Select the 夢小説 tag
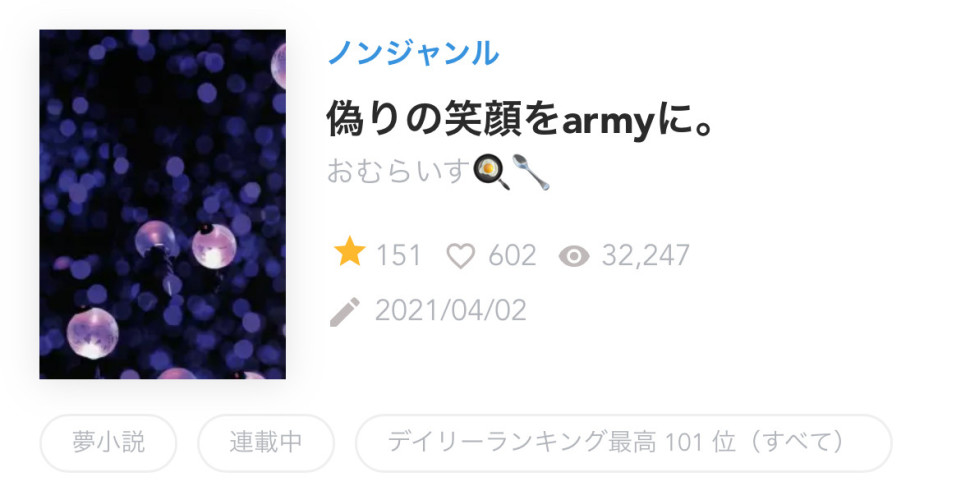 pyautogui.click(x=108, y=443)
